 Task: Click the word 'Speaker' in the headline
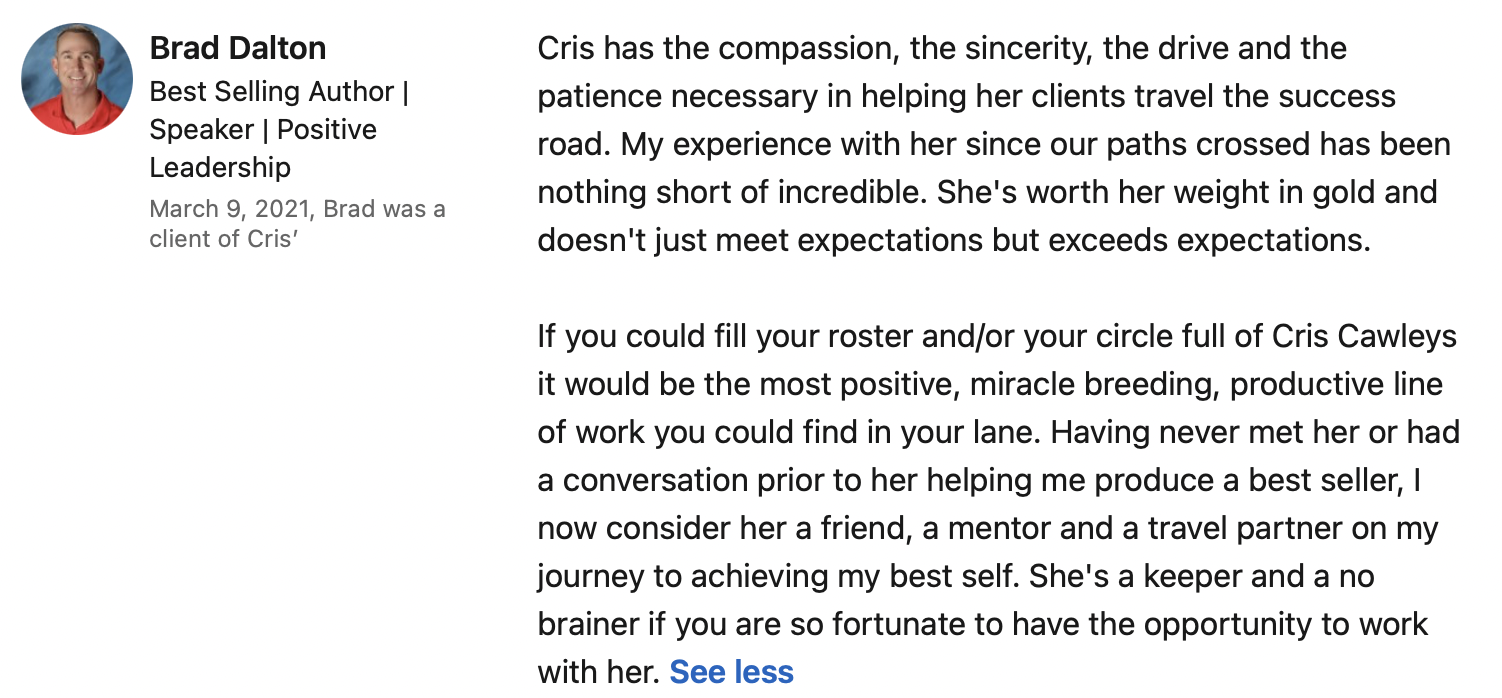(201, 130)
